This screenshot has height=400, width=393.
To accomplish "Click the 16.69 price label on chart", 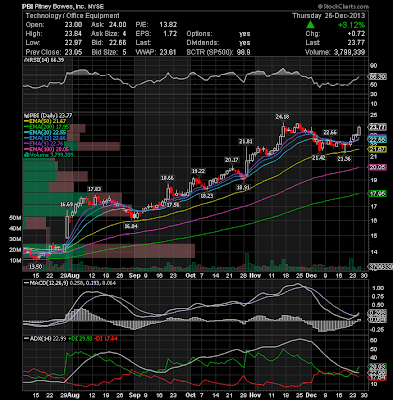I will tap(66, 204).
